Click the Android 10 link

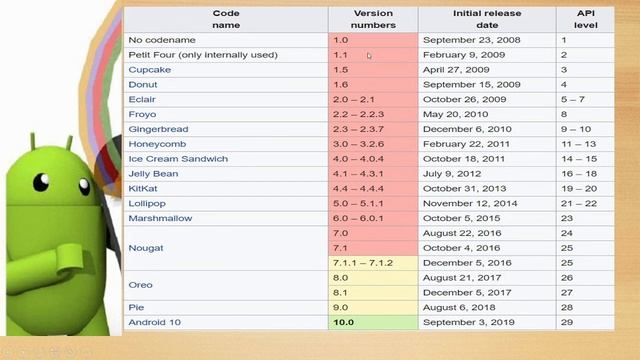pyautogui.click(x=154, y=322)
